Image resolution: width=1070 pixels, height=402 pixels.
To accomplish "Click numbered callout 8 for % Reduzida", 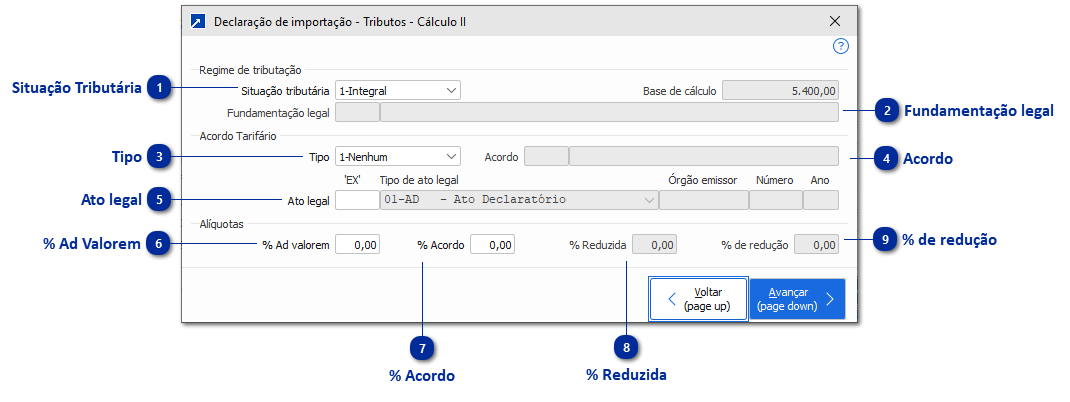I will click(x=626, y=347).
